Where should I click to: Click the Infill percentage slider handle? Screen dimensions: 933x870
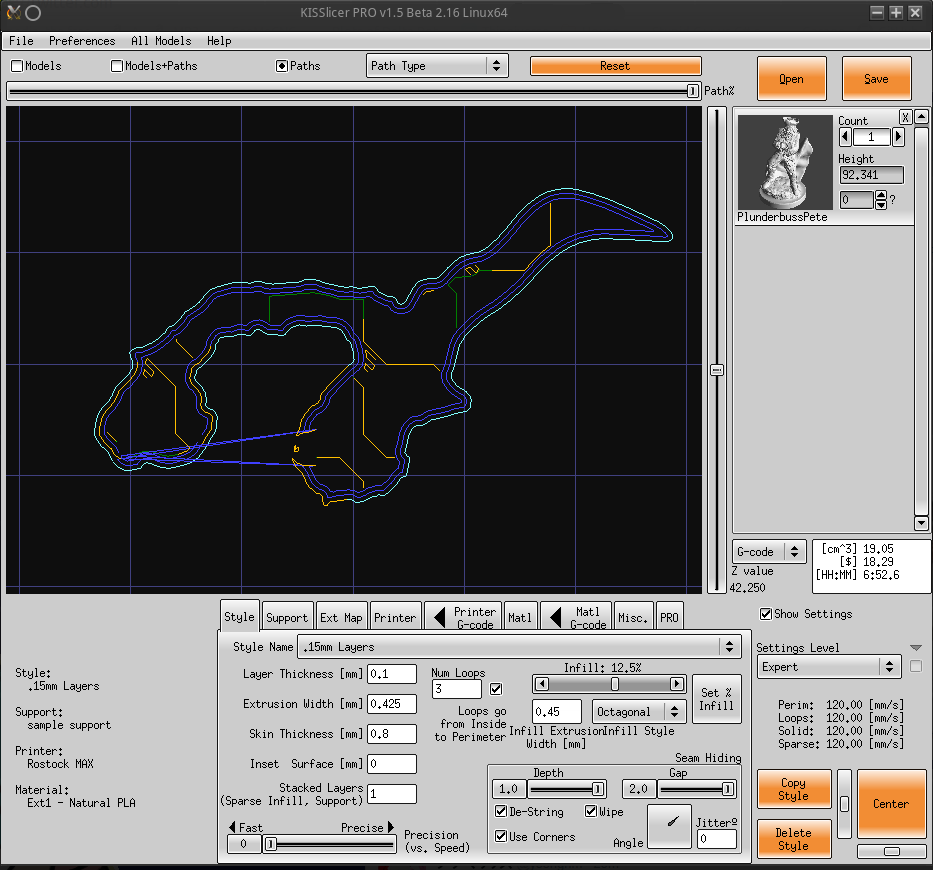[x=615, y=684]
